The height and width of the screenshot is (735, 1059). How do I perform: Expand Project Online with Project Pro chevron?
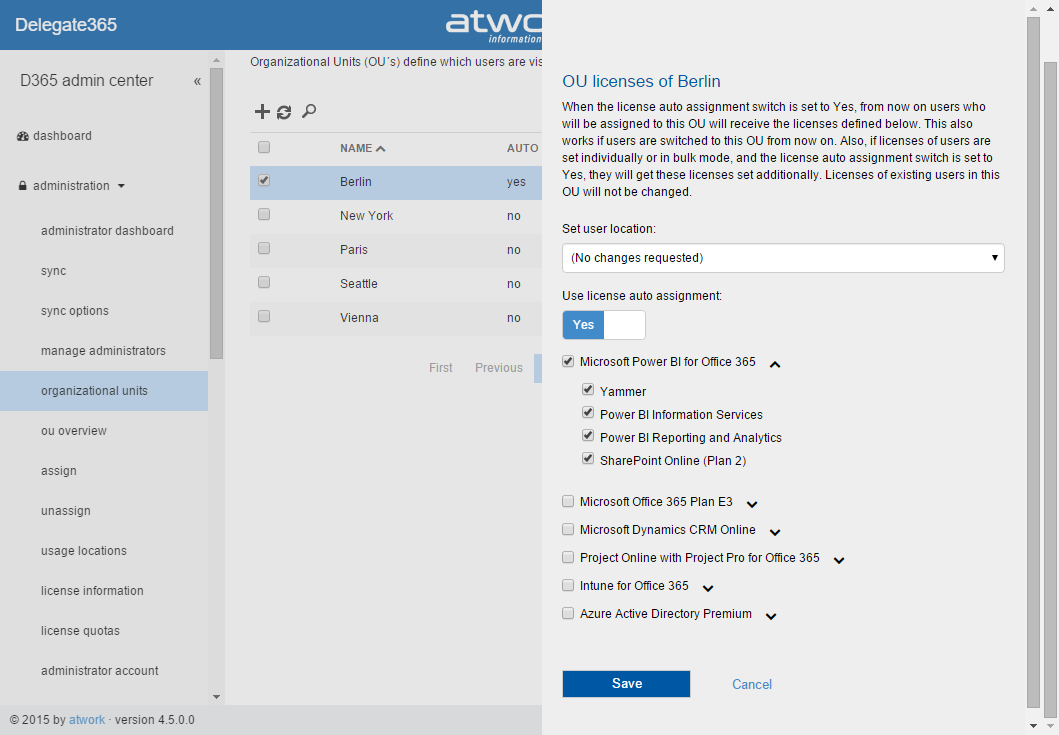[839, 560]
